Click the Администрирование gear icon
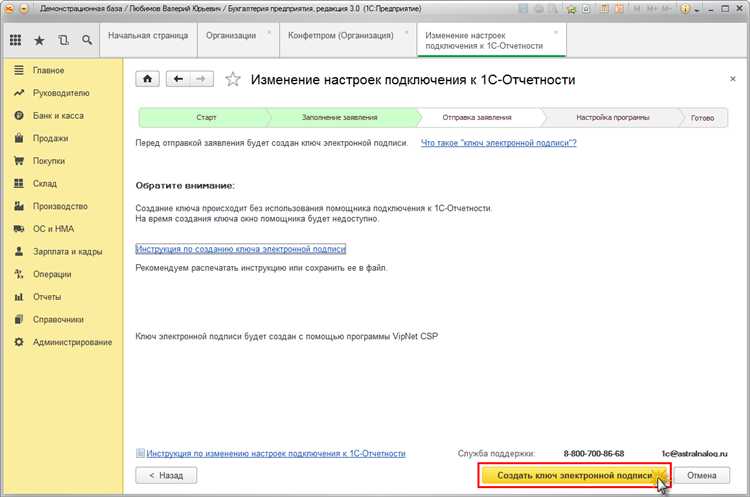 pyautogui.click(x=19, y=342)
